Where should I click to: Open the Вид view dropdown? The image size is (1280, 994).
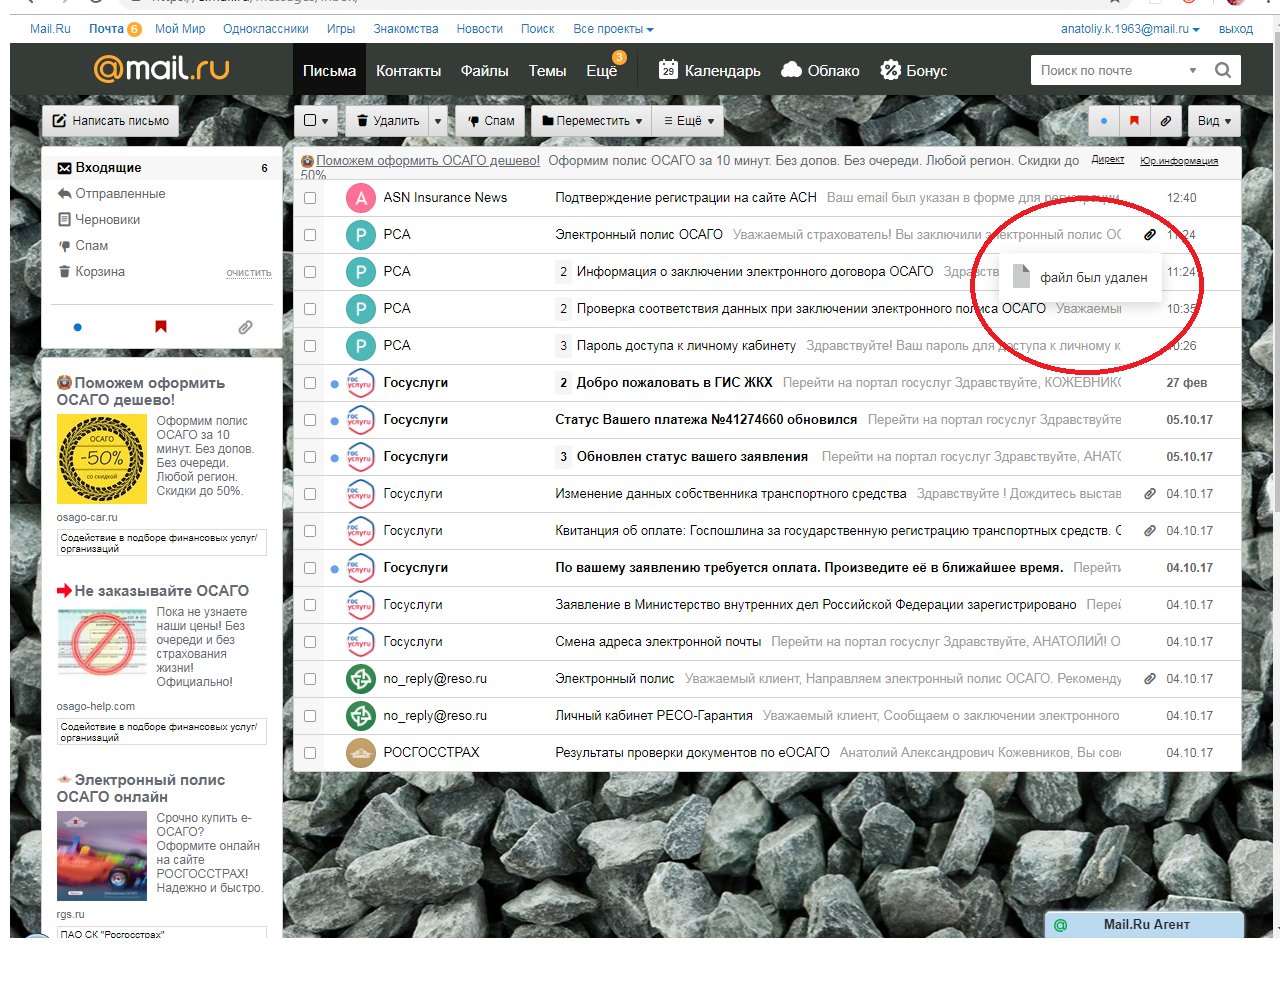[1214, 121]
